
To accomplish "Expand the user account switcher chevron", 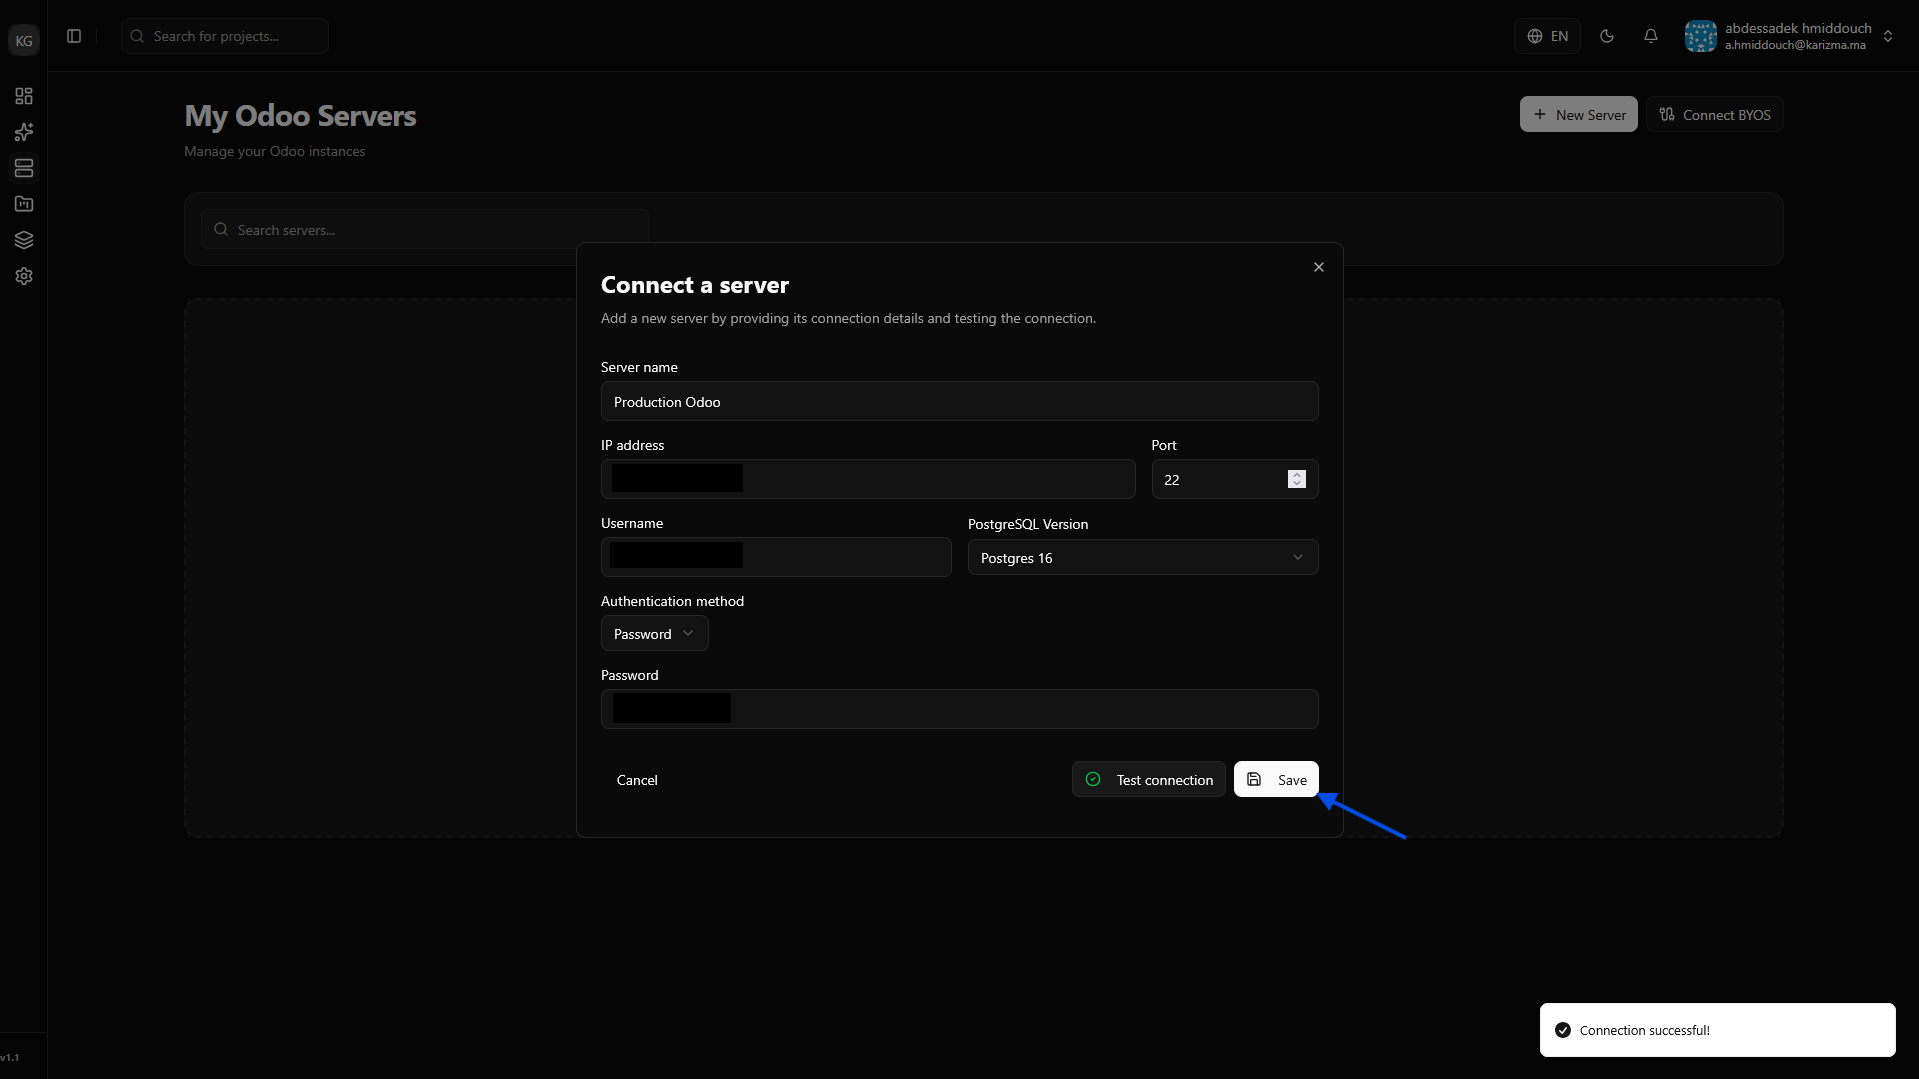I will coord(1888,36).
